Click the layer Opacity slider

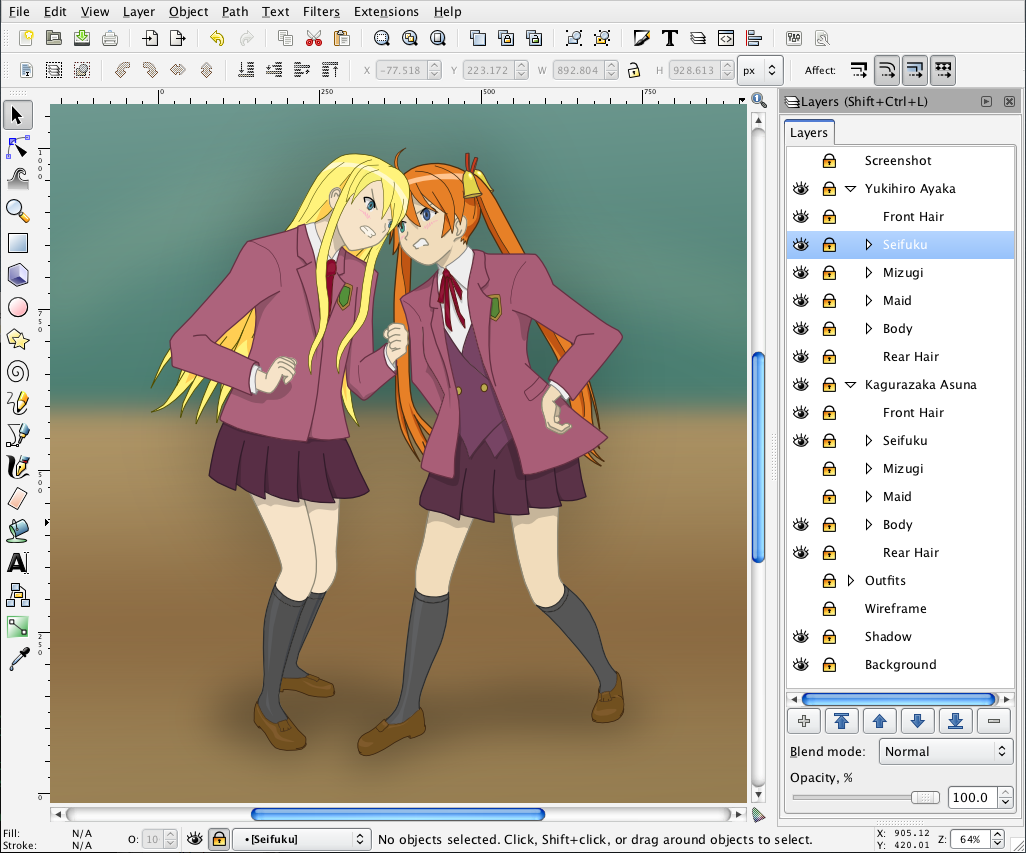click(866, 797)
